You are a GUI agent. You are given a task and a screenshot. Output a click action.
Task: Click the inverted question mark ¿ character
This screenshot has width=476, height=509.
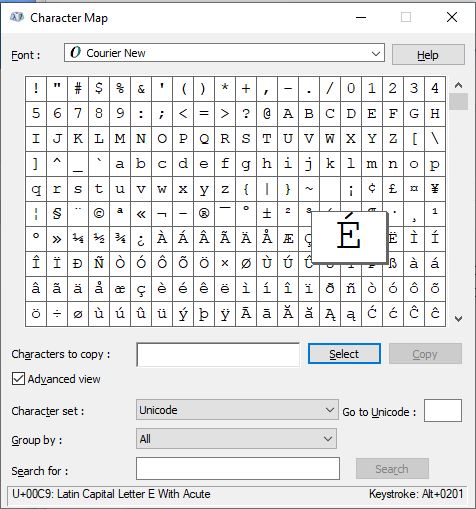pyautogui.click(x=141, y=239)
